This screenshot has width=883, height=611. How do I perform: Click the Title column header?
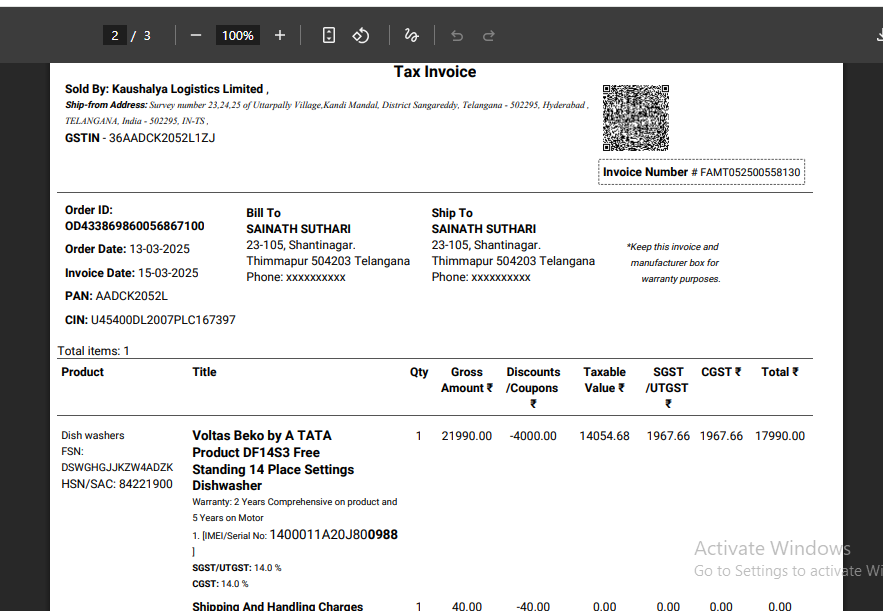click(204, 372)
